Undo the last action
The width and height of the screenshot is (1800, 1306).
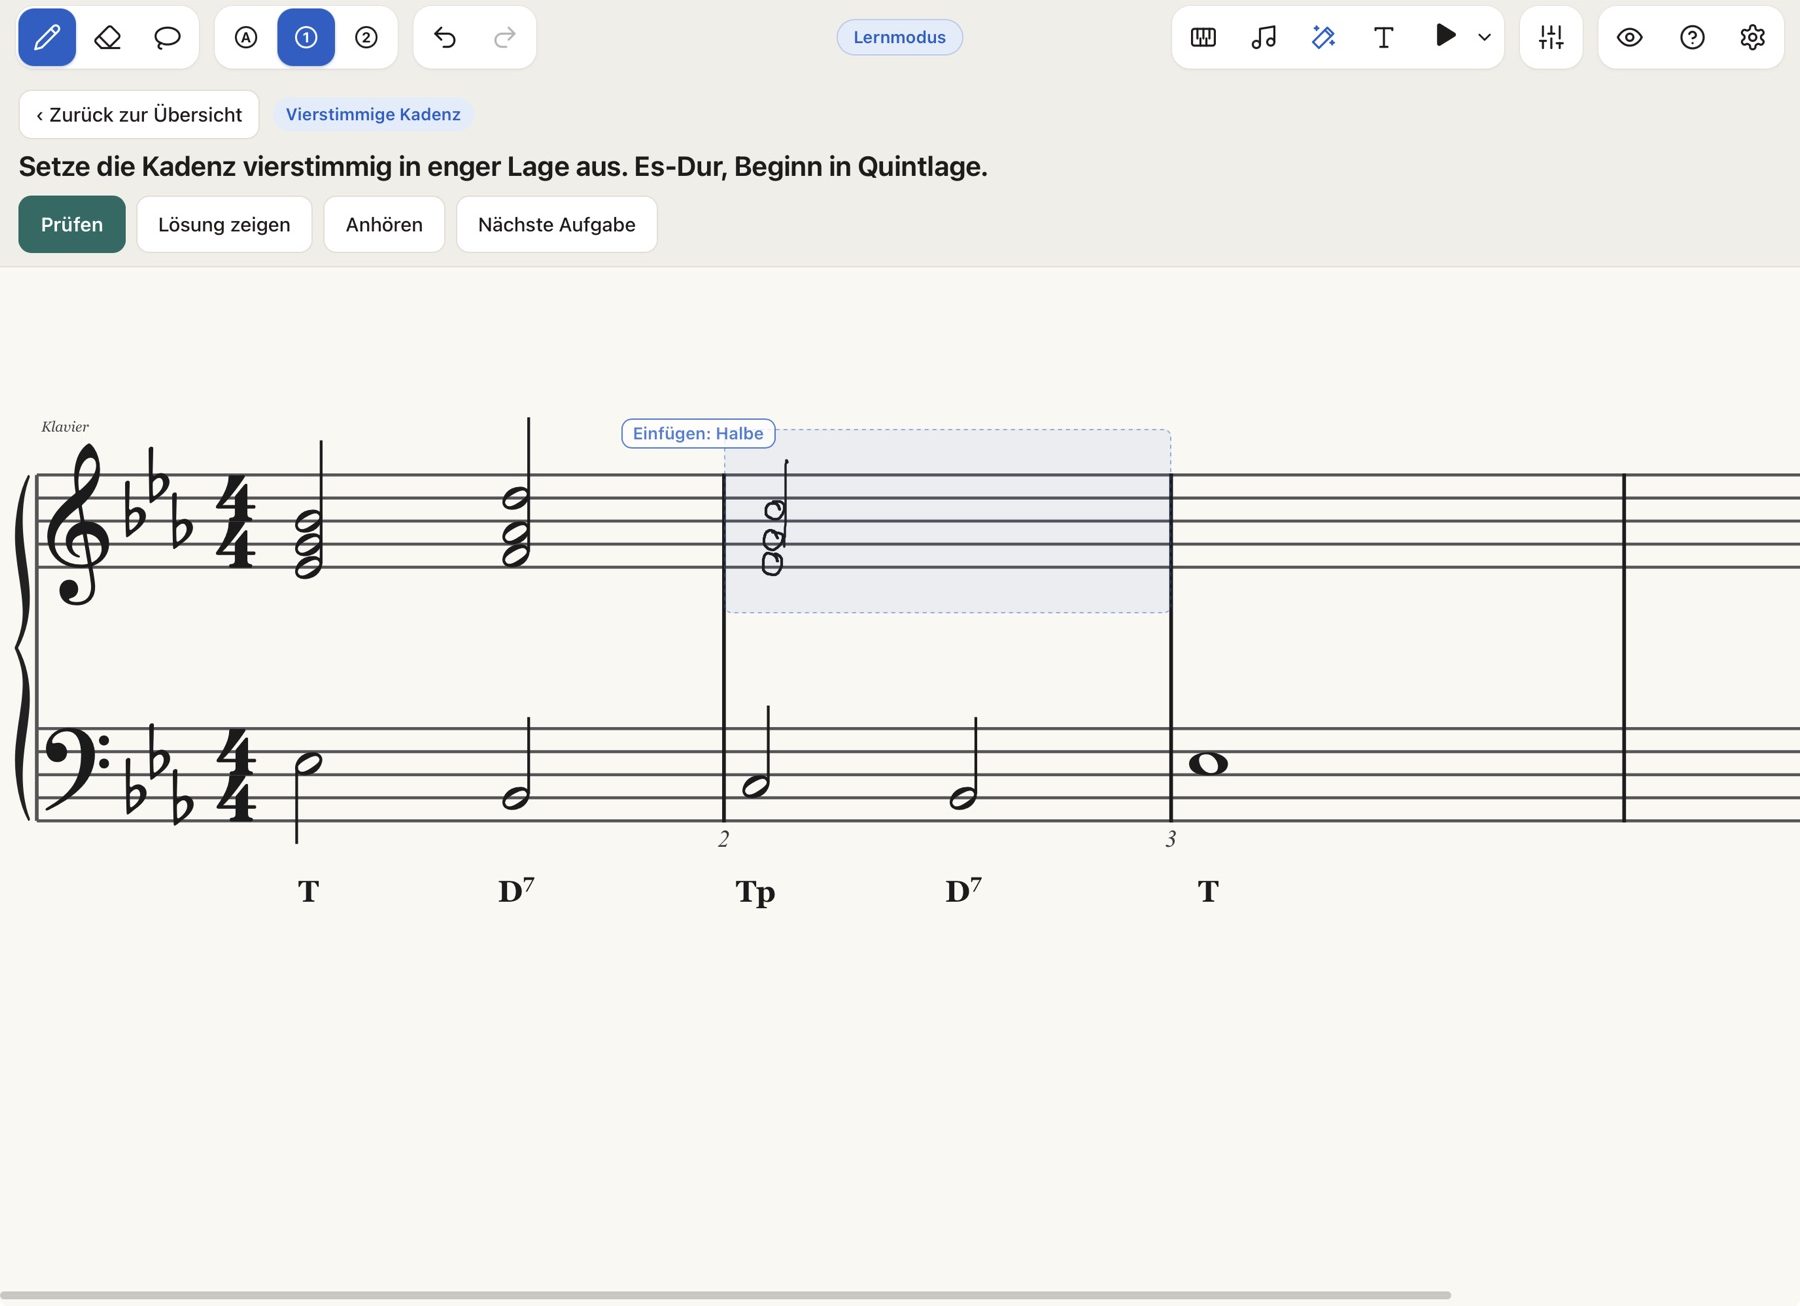[445, 38]
